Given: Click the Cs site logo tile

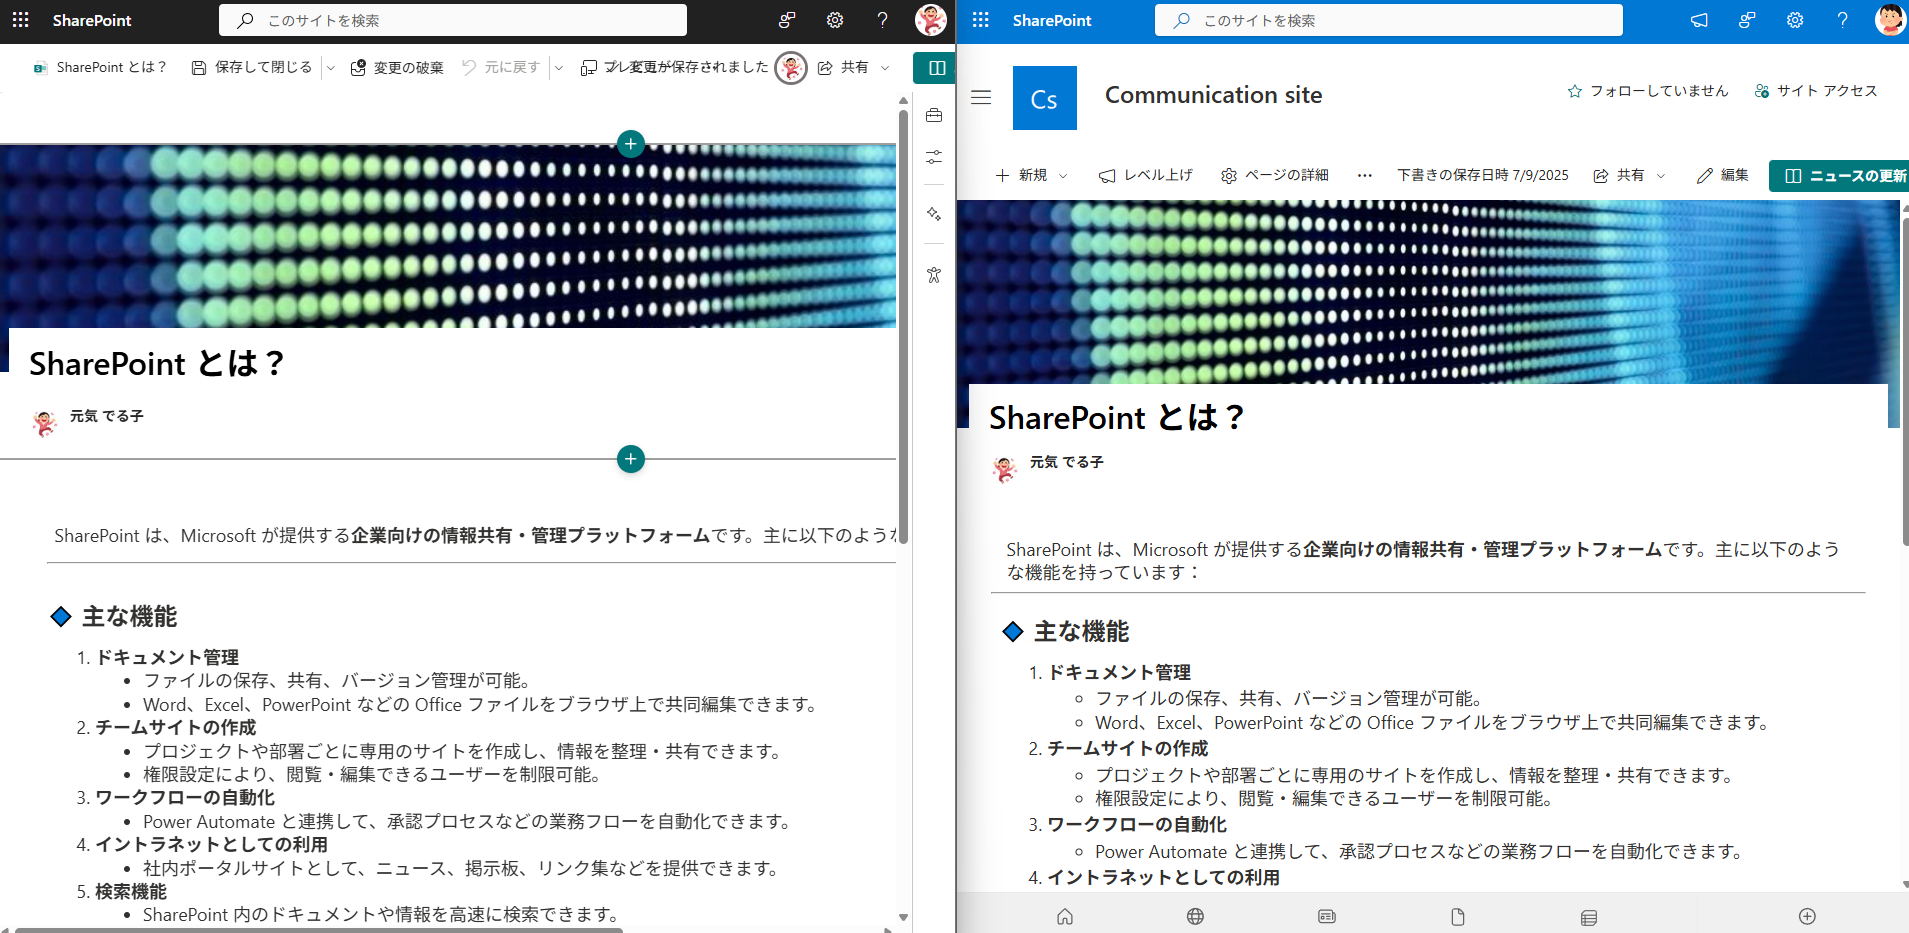Looking at the screenshot, I should tap(1045, 98).
